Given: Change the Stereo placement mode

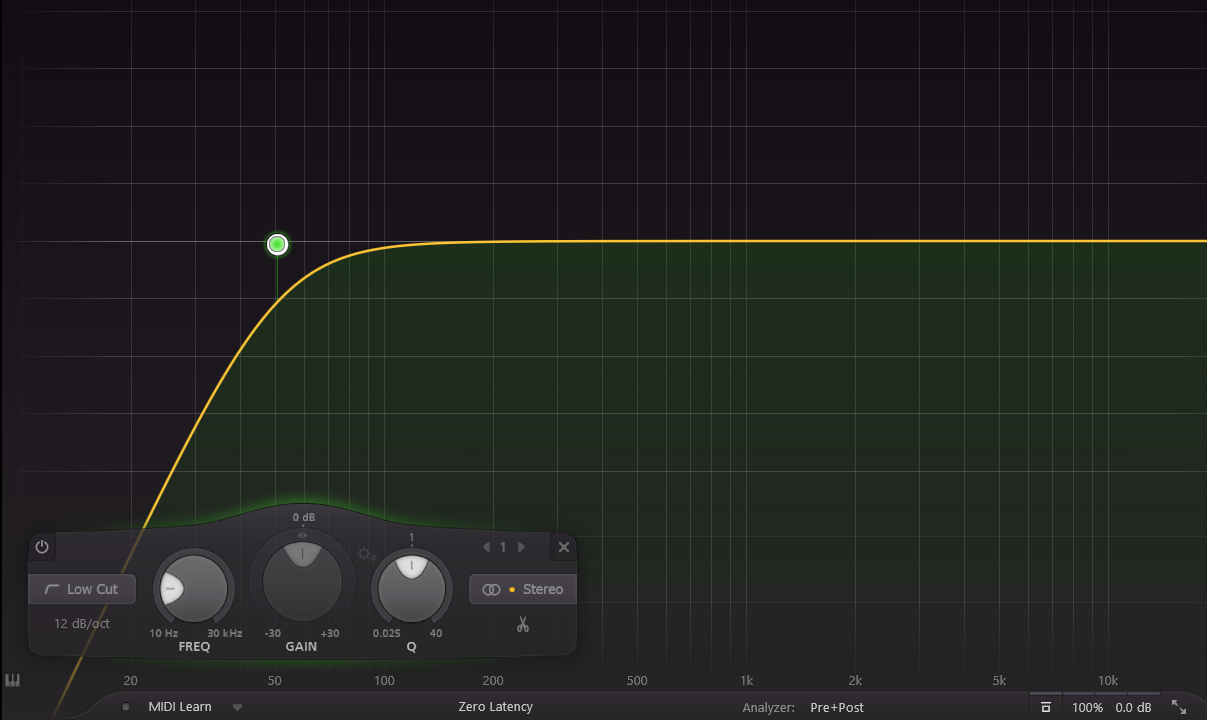Looking at the screenshot, I should [522, 589].
